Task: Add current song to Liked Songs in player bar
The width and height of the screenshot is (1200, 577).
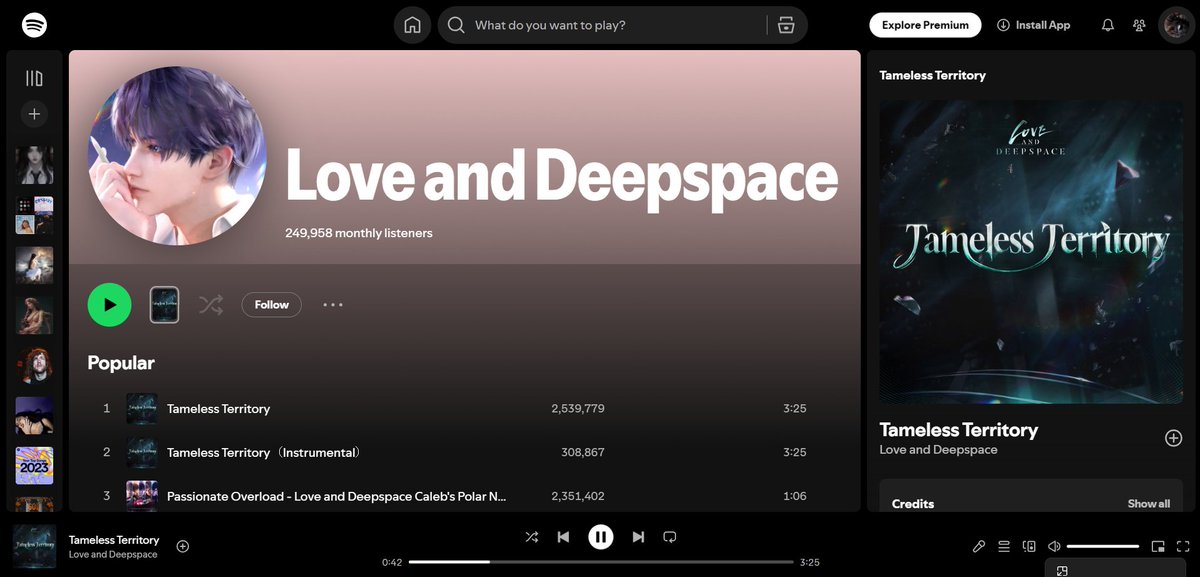Action: 183,546
